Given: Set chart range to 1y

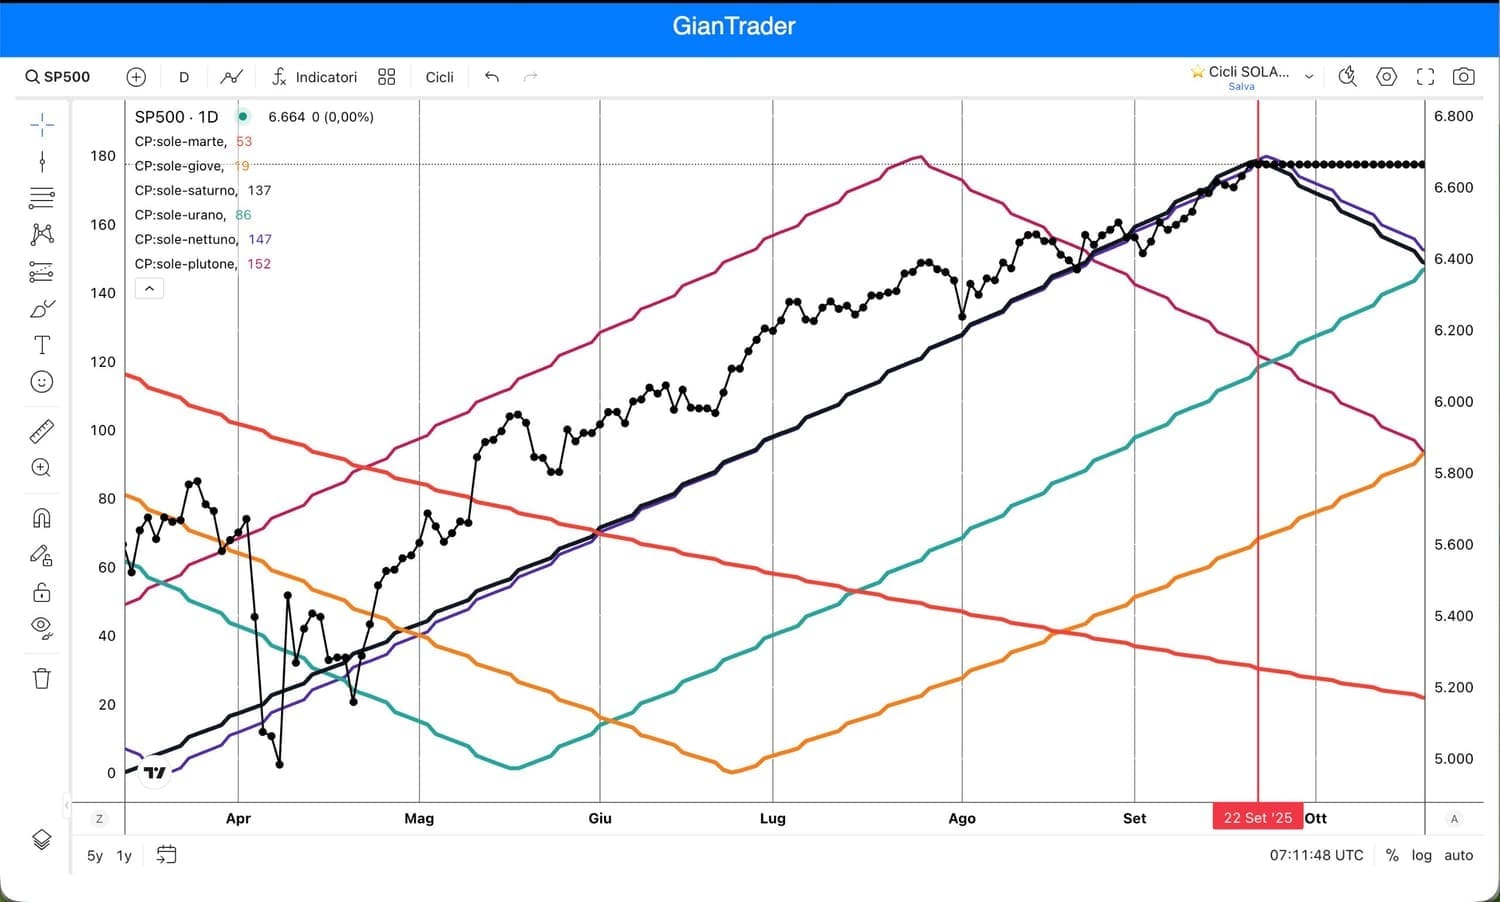Looking at the screenshot, I should pyautogui.click(x=124, y=856).
